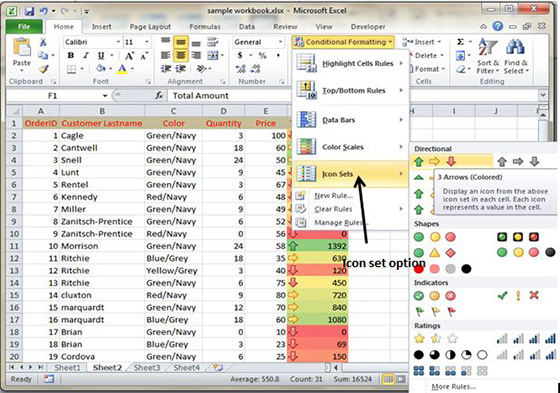The height and width of the screenshot is (393, 560).
Task: Open the Format cells dropdown
Action: pyautogui.click(x=430, y=69)
